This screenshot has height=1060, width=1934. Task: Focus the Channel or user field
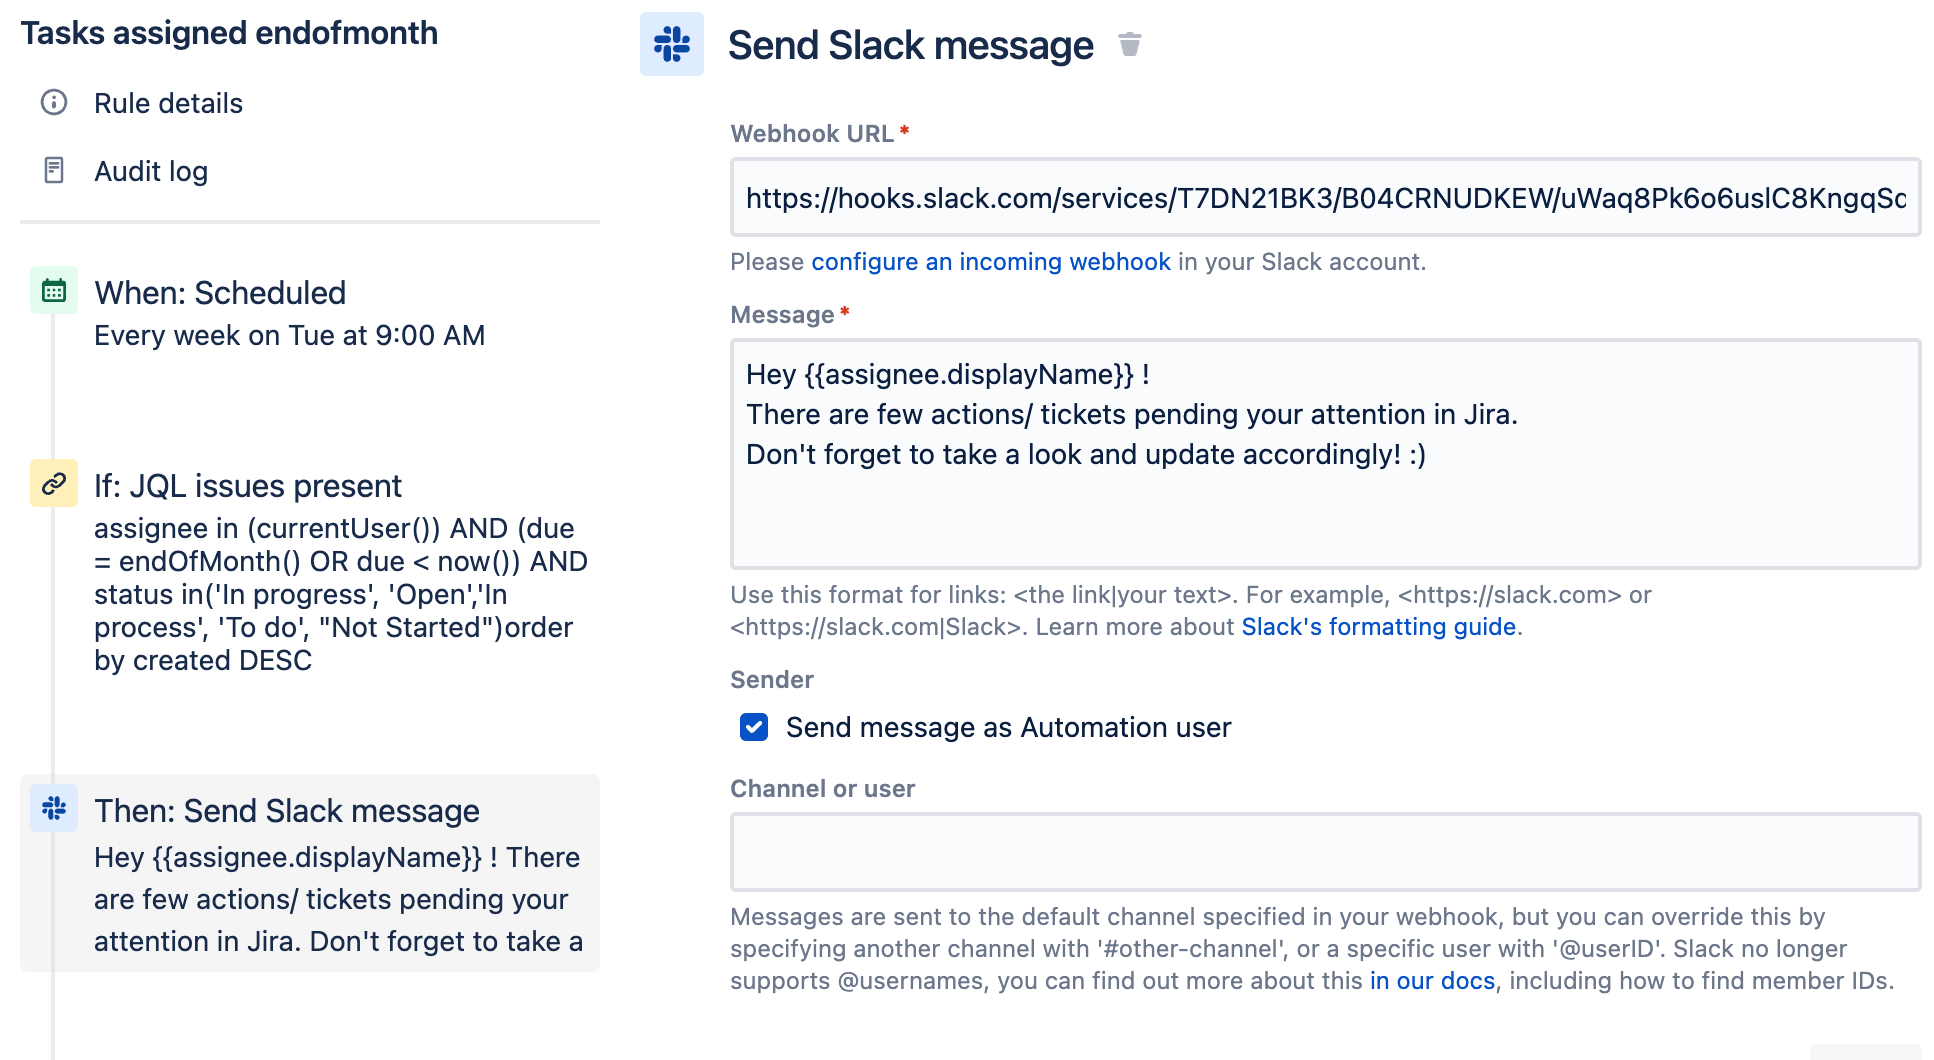coord(1325,852)
